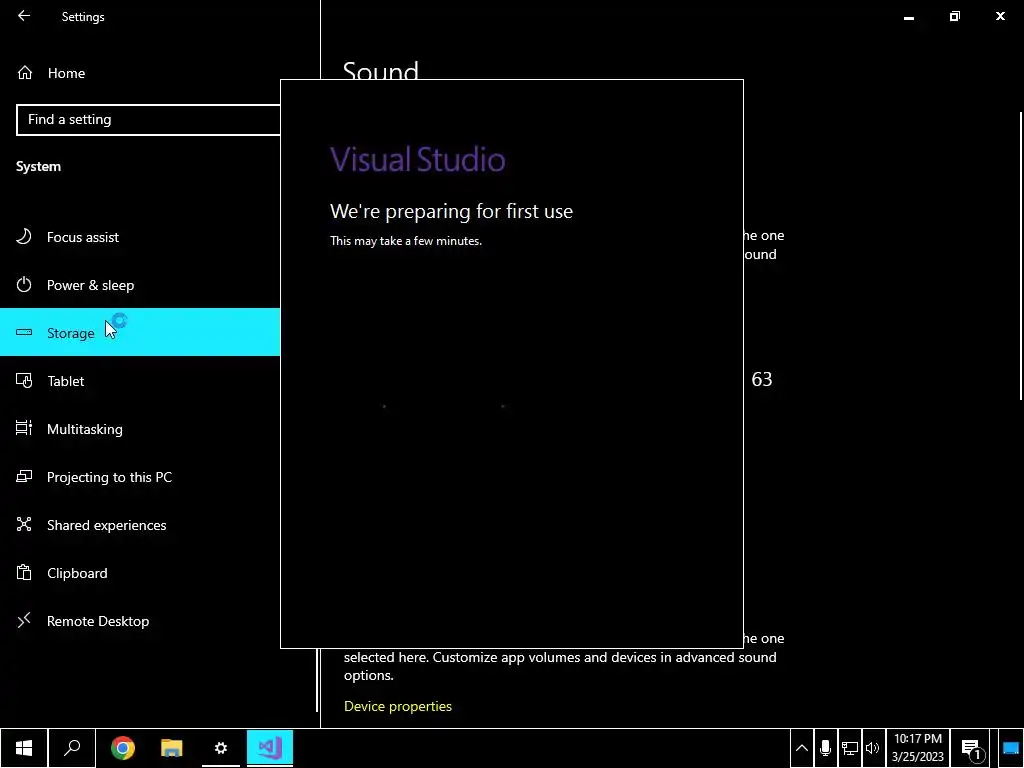The height and width of the screenshot is (768, 1024).
Task: Click the Tablet icon in sidebar
Action: [24, 381]
